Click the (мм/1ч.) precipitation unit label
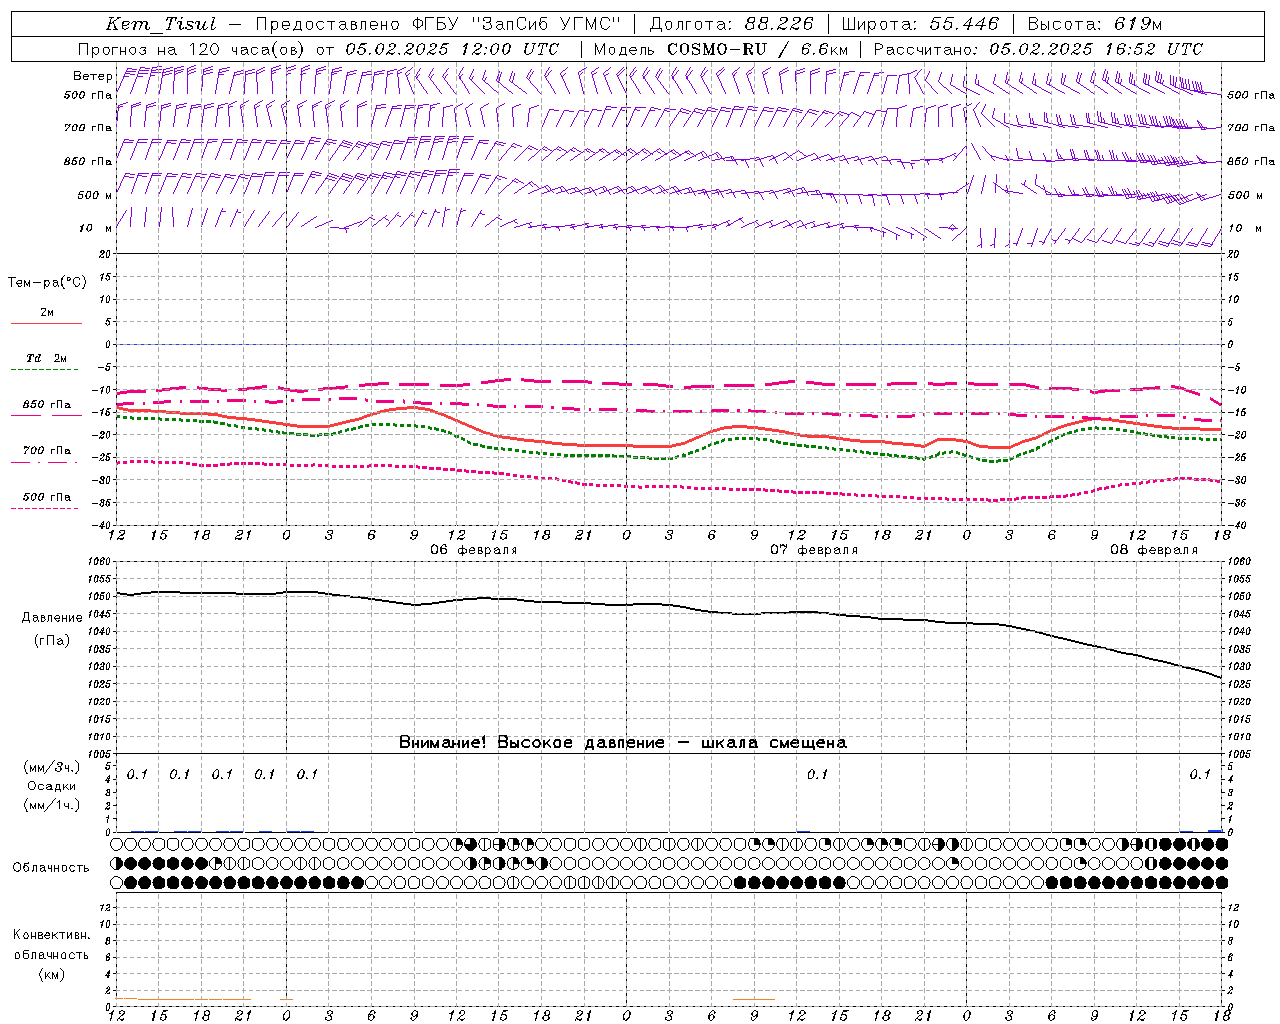The image size is (1280, 1024). 52,805
